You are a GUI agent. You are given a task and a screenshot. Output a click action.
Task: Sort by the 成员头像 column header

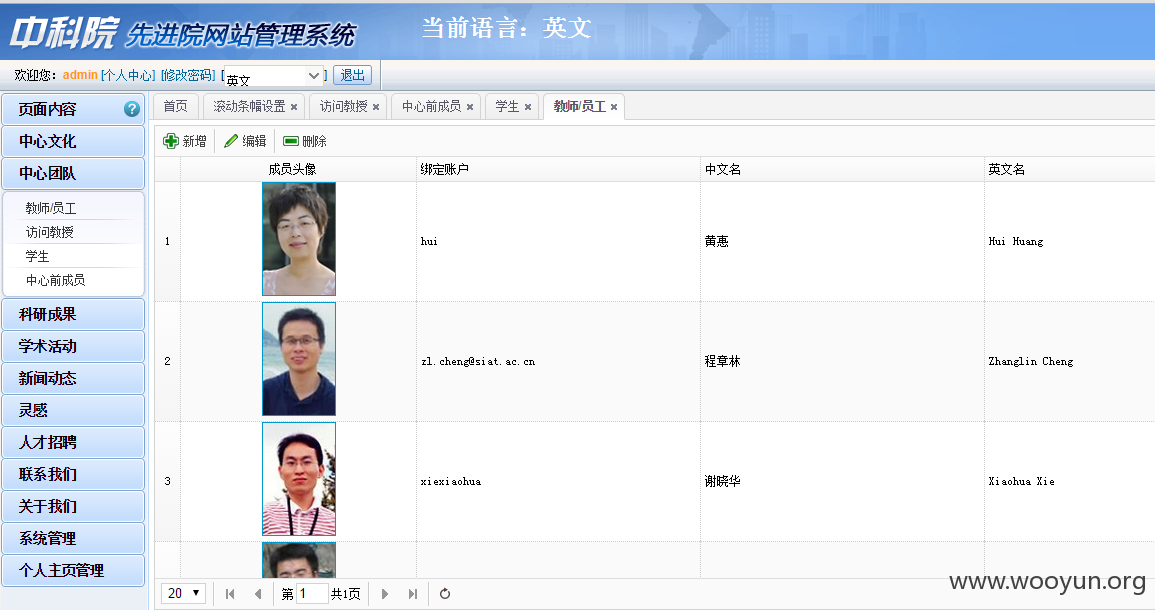(298, 169)
